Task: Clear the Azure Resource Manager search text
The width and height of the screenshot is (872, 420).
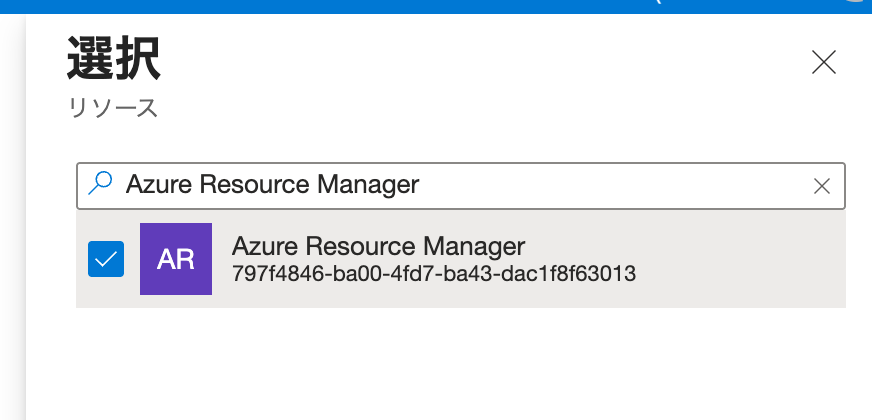Action: [822, 185]
